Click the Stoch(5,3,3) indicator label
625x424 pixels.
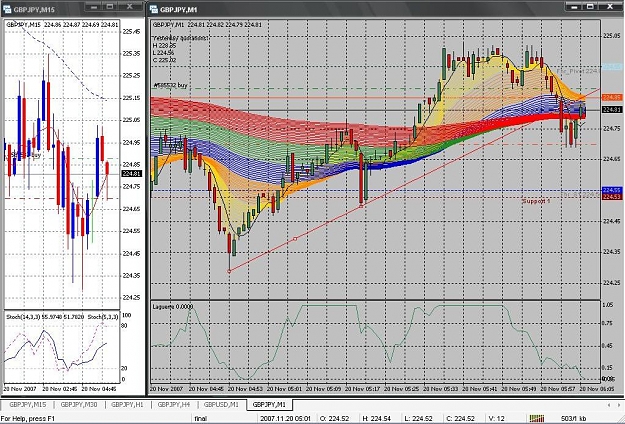(x=103, y=317)
